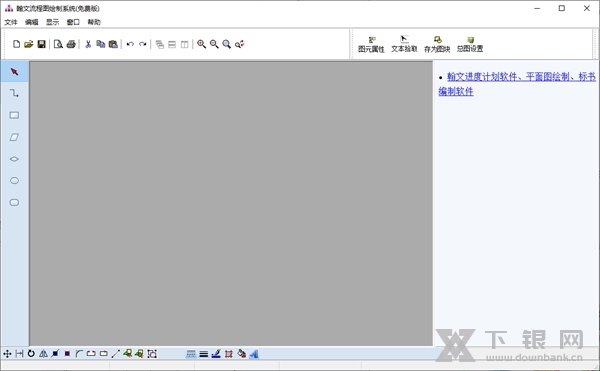
Task: Save the file with the floppy disk icon
Action: pos(41,44)
